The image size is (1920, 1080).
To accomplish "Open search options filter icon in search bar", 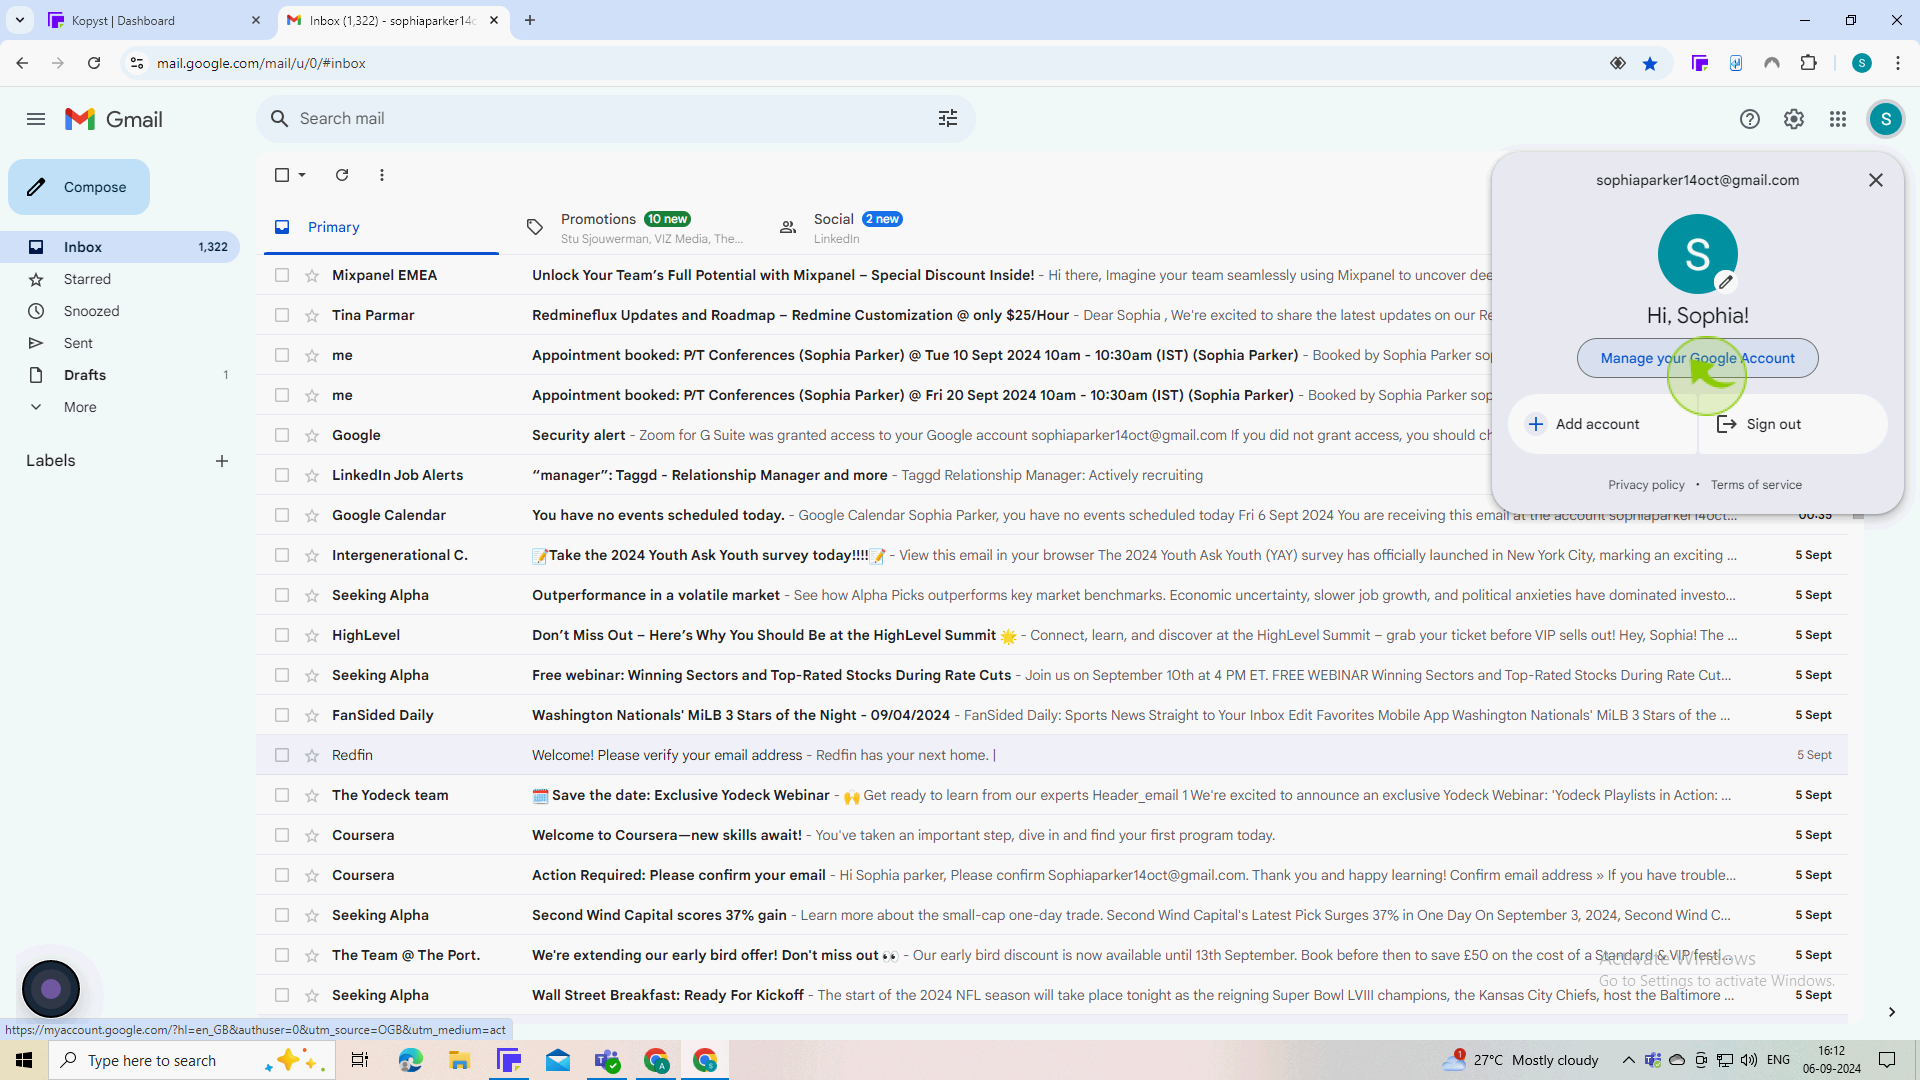I will click(948, 119).
